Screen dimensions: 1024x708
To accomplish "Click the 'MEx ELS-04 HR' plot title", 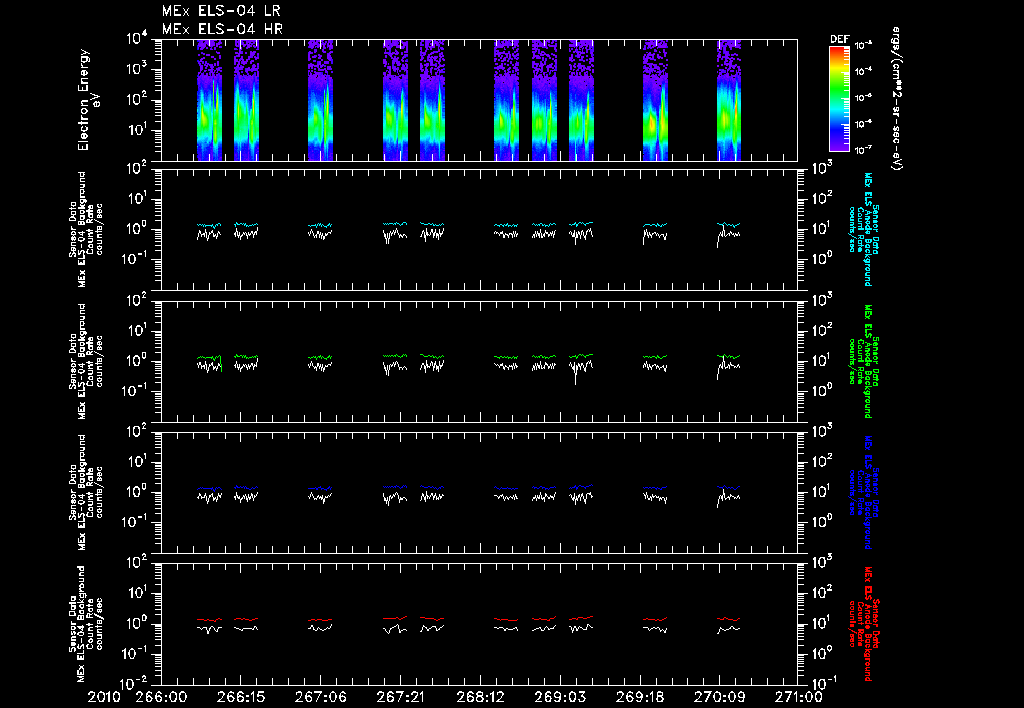I will coord(222,29).
